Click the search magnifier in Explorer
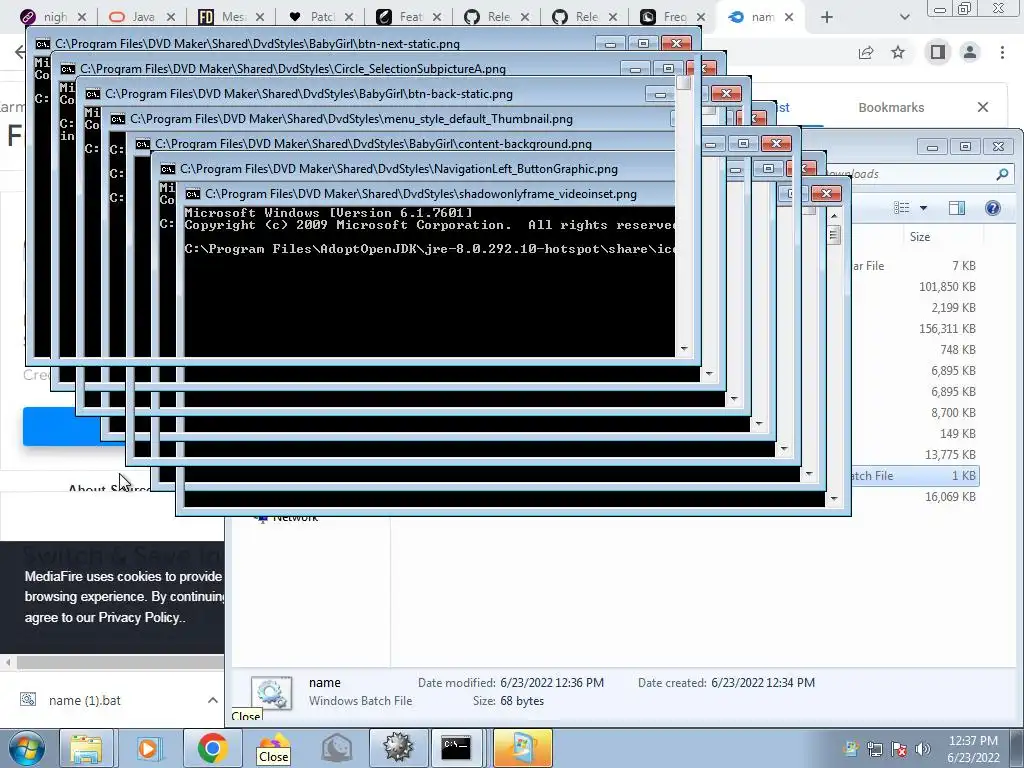 coord(1002,174)
